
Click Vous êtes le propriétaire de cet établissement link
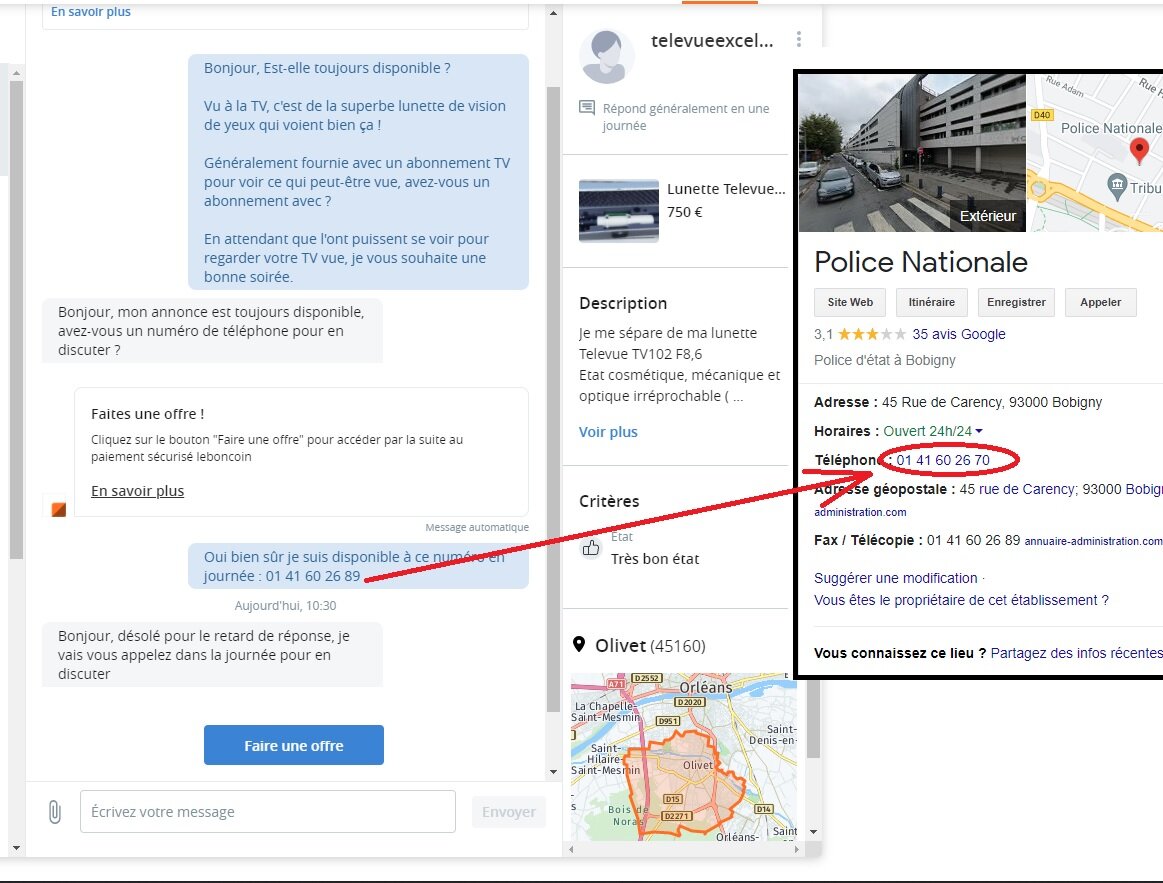coord(961,600)
